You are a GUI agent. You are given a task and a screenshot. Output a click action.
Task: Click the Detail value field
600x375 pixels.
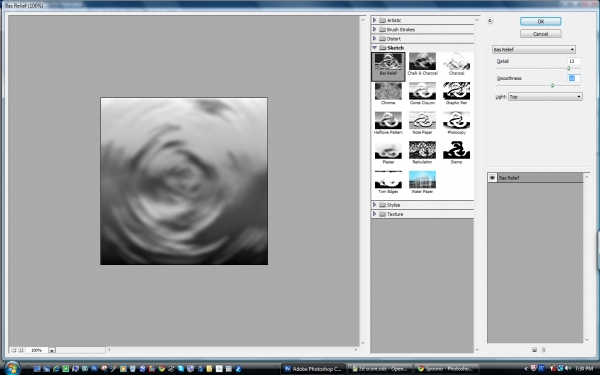click(573, 61)
